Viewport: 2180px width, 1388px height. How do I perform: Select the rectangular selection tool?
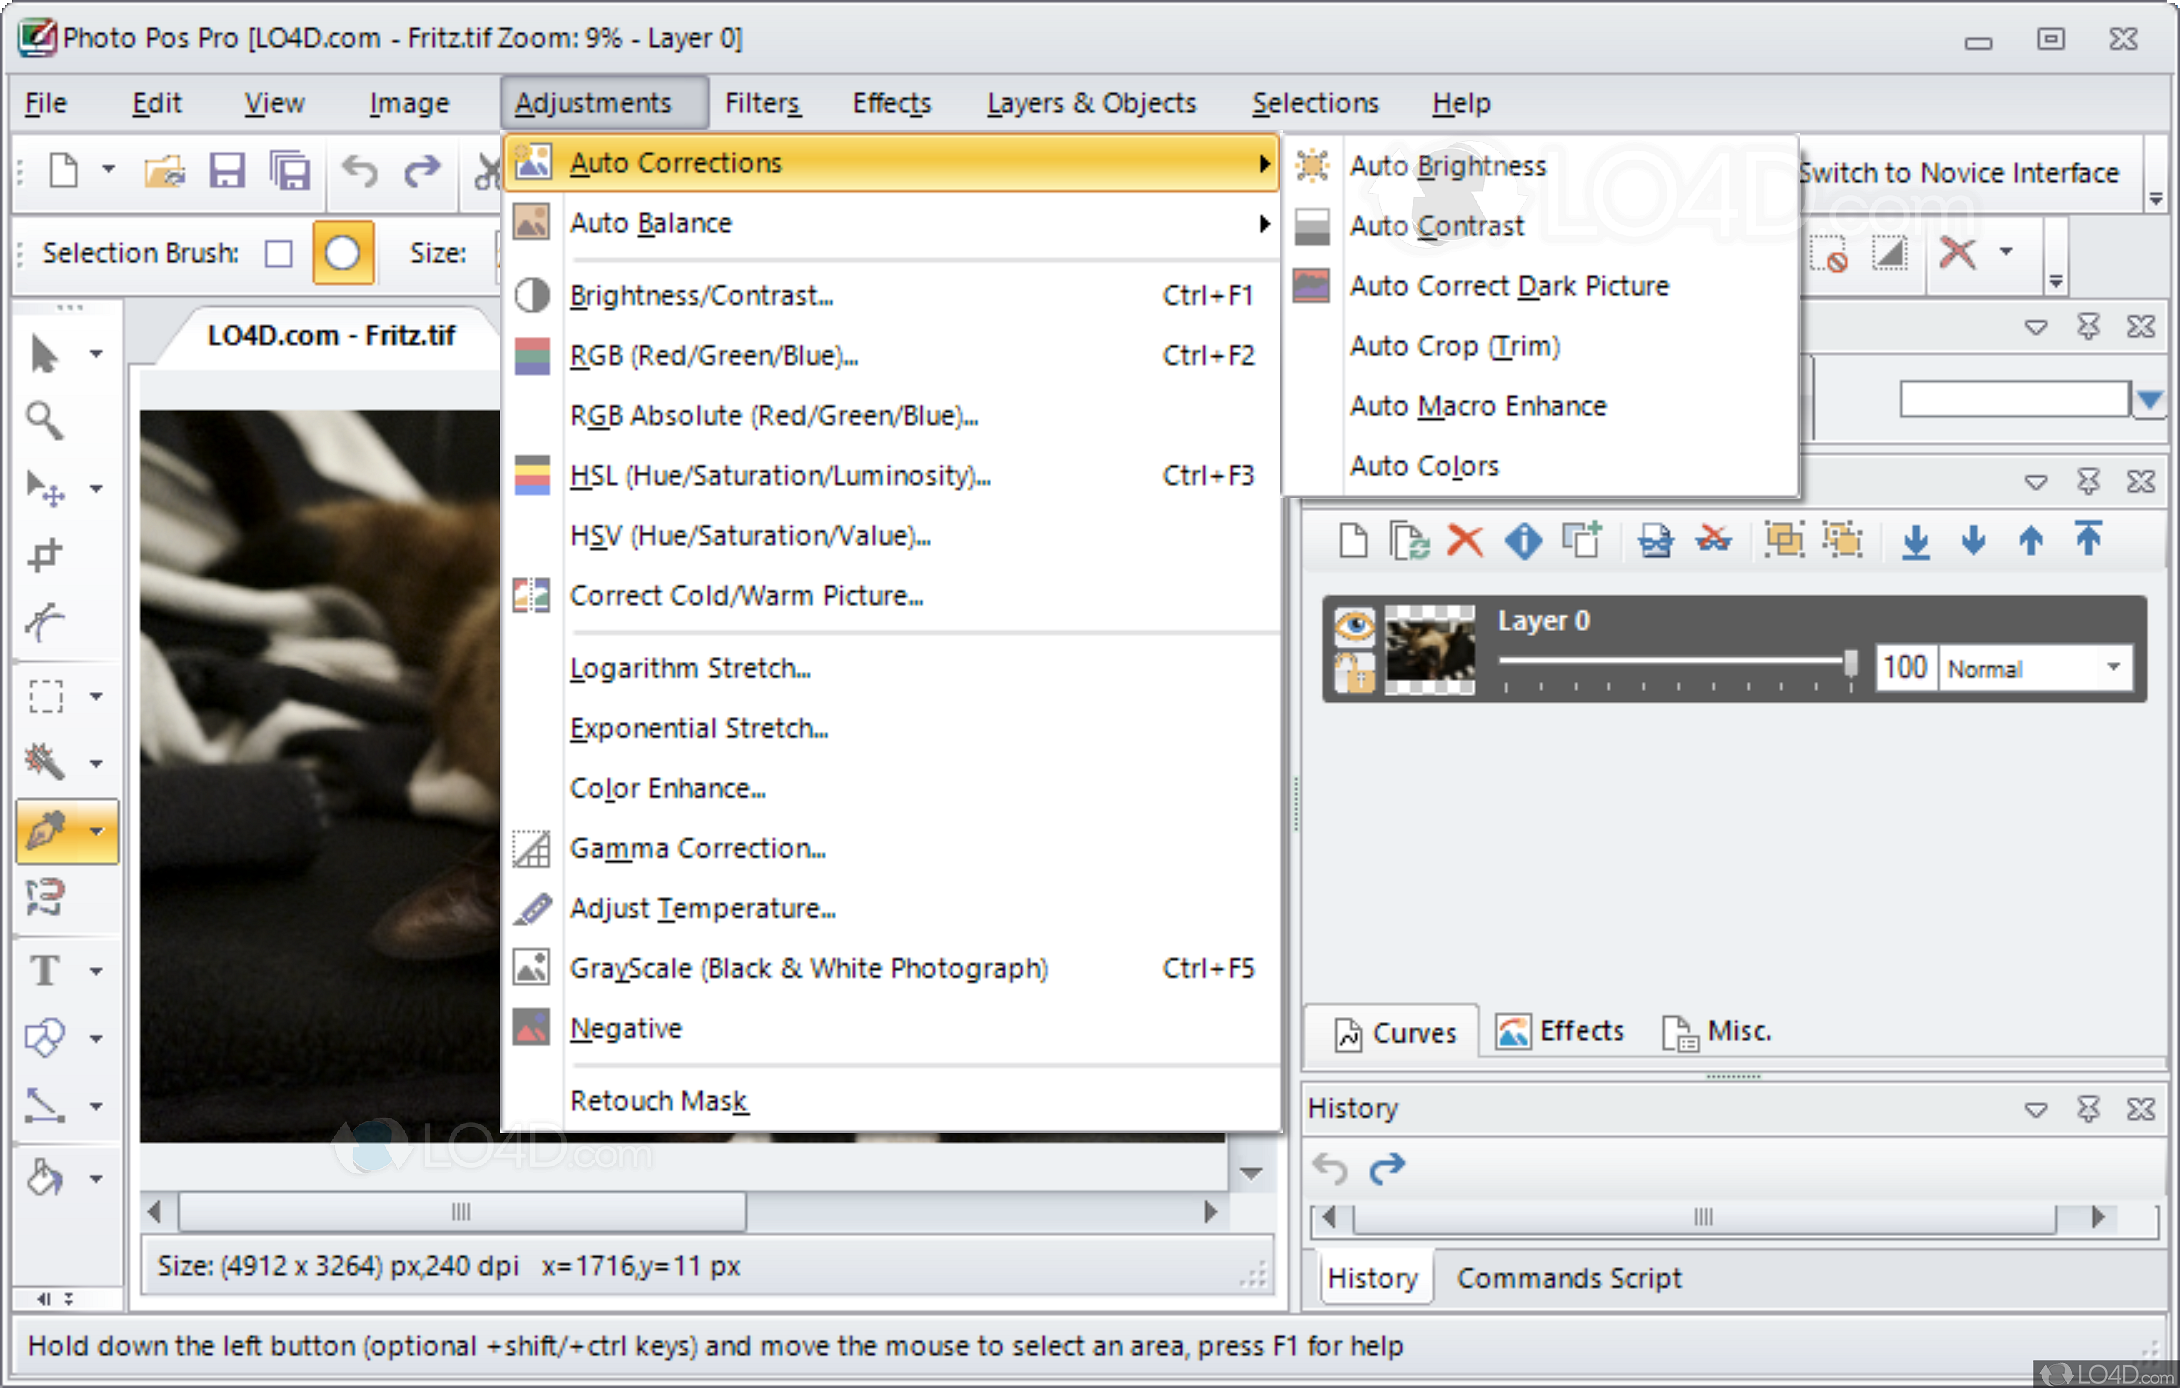coord(44,696)
